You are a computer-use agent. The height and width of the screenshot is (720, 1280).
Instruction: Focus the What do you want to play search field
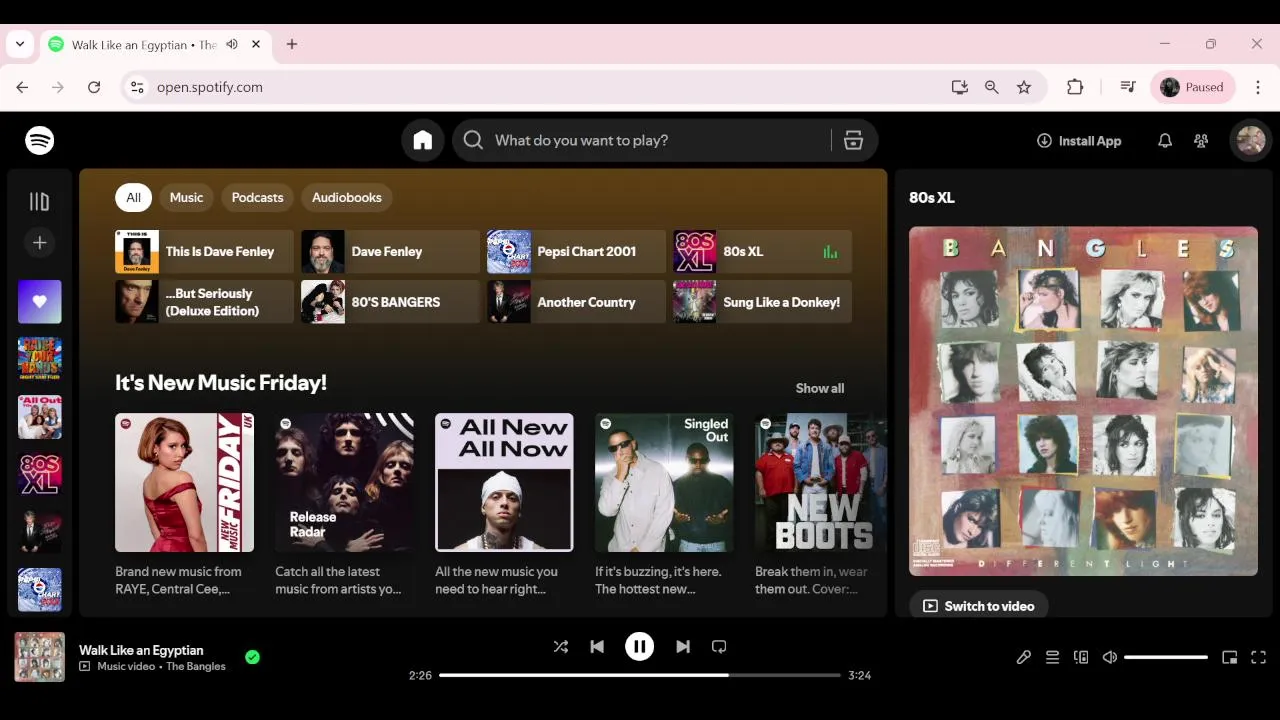(660, 141)
